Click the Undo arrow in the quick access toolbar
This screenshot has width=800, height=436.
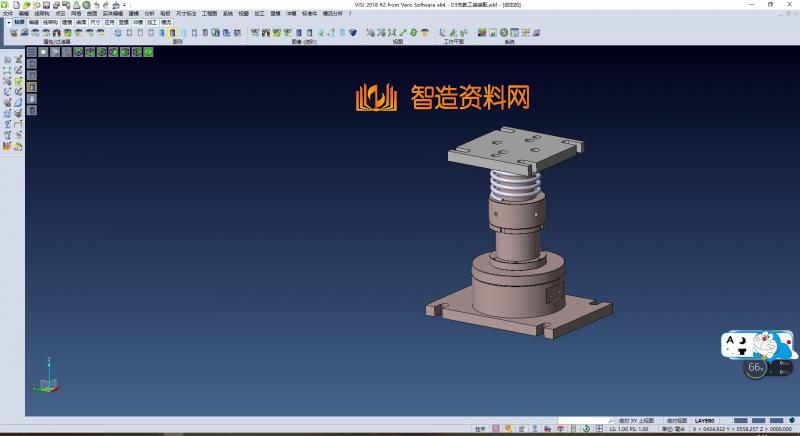point(96,5)
